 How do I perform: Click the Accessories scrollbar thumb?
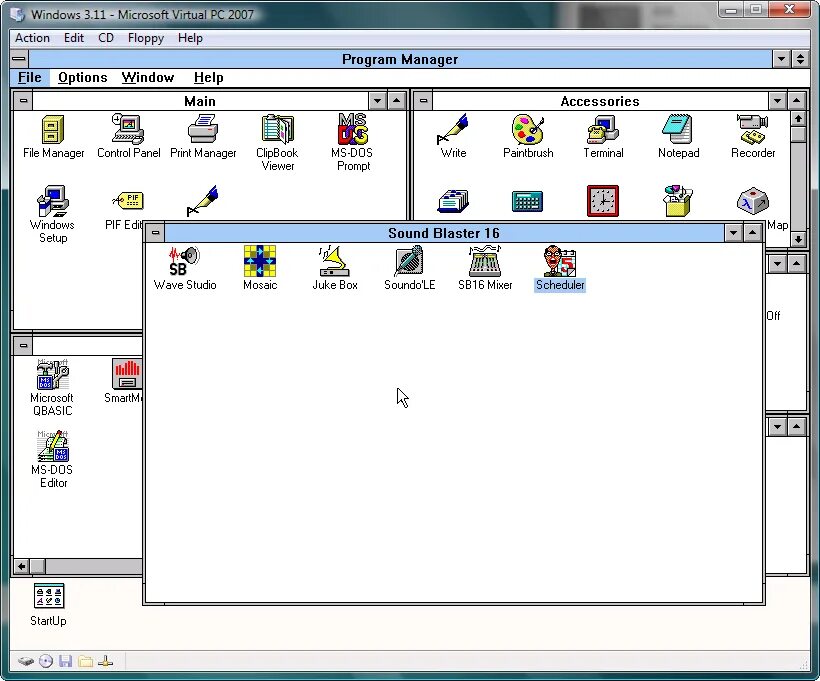(x=798, y=134)
